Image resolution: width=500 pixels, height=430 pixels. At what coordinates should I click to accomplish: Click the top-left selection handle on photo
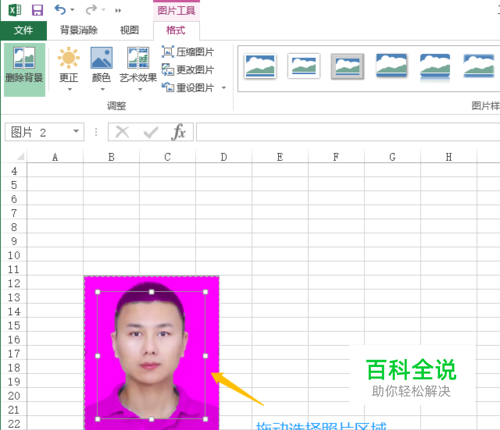[x=98, y=292]
